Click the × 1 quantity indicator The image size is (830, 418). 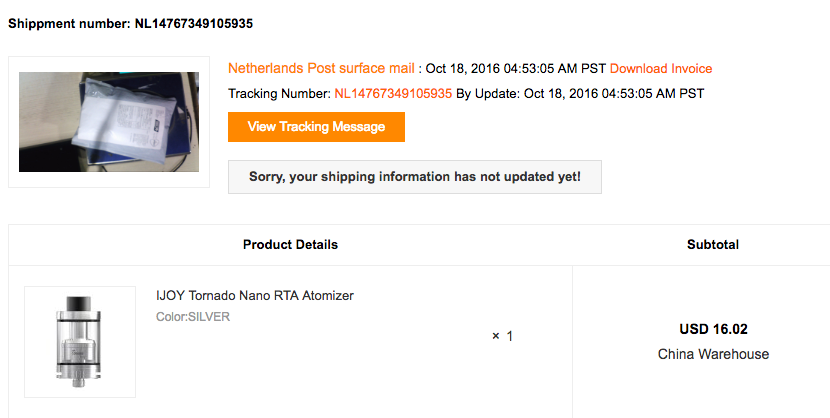pos(502,336)
